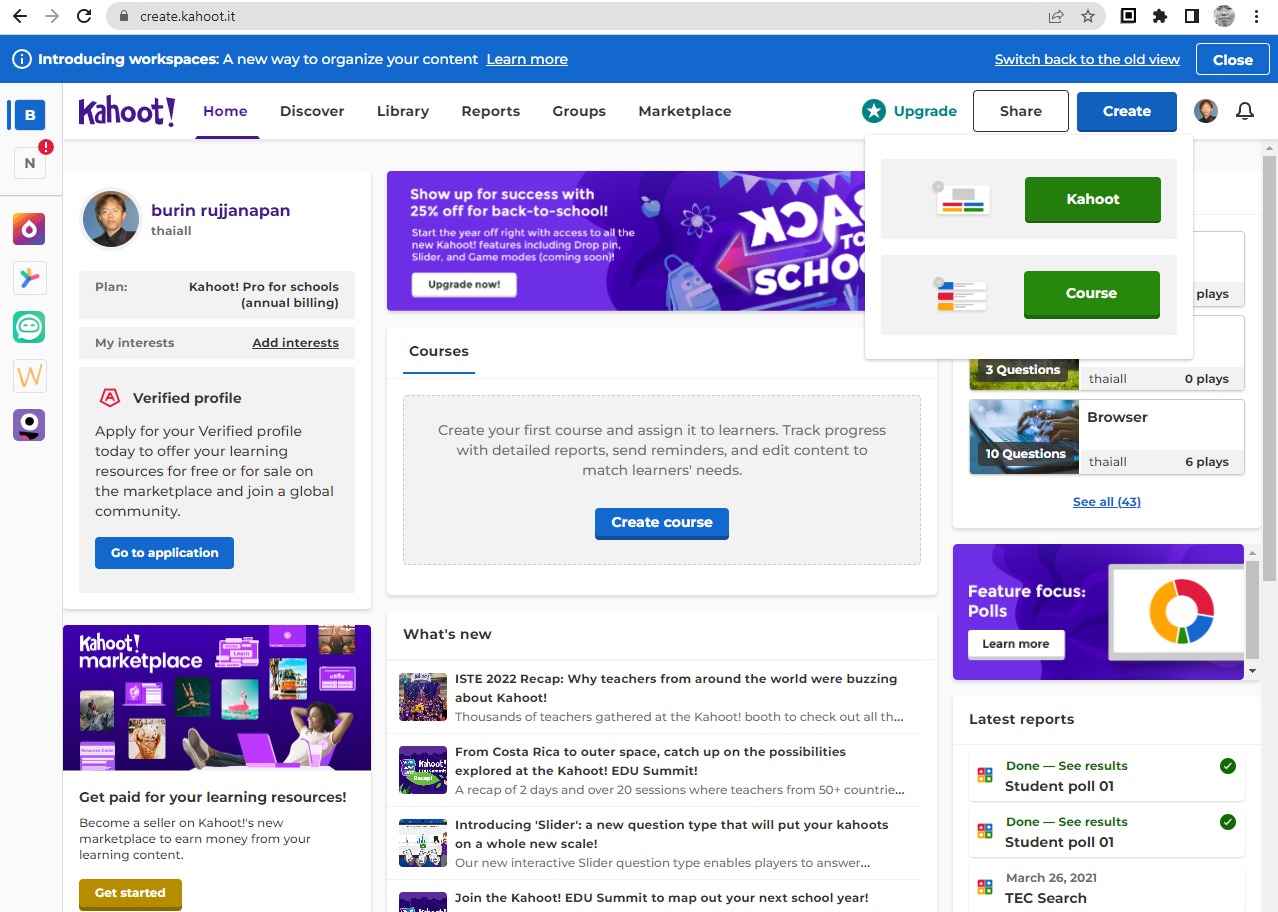Open the Chrome three-dot menu
The image size is (1278, 912).
[1256, 16]
